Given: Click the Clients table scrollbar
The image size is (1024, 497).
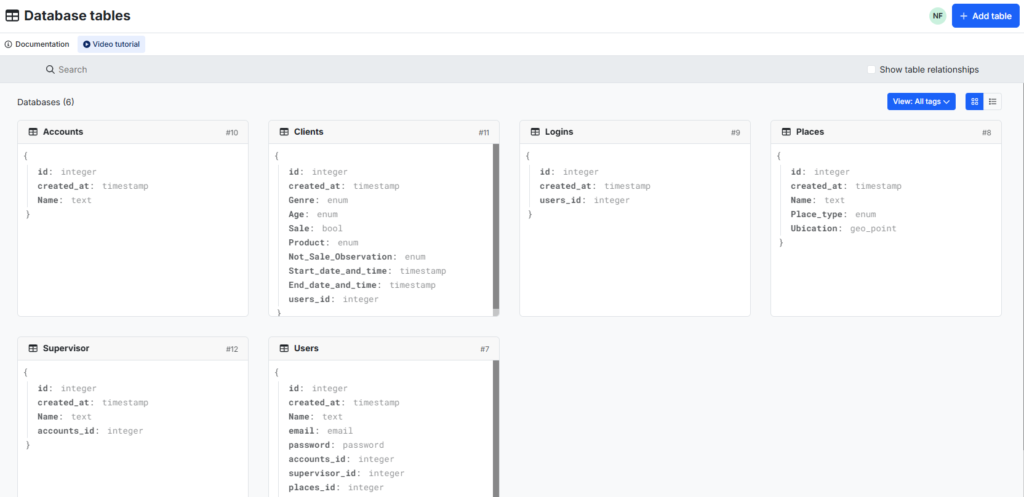Looking at the screenshot, I should point(496,226).
